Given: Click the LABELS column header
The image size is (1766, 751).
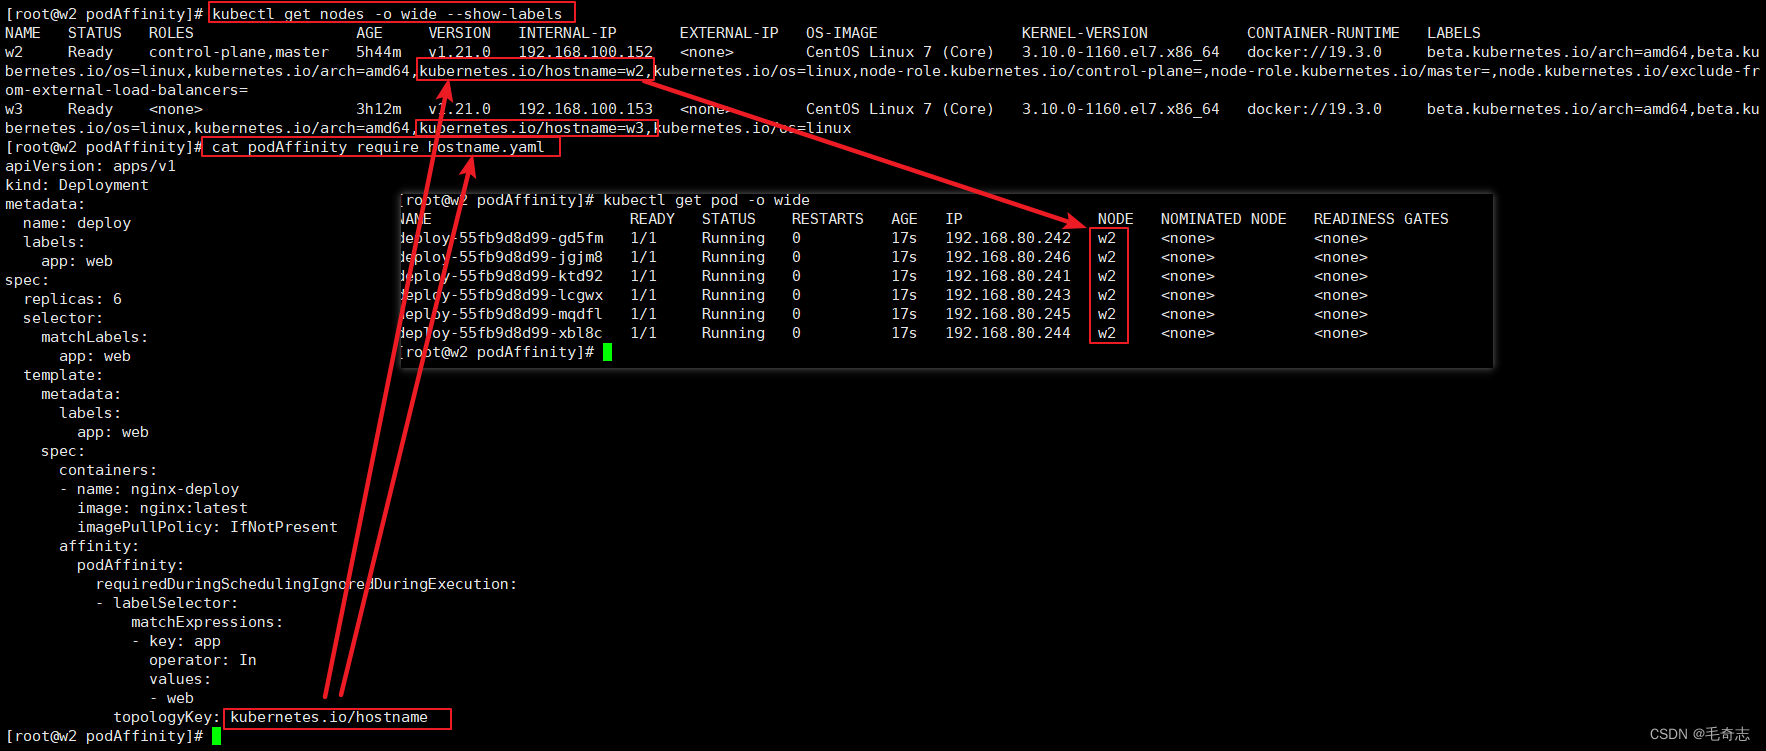Looking at the screenshot, I should click(x=1454, y=33).
